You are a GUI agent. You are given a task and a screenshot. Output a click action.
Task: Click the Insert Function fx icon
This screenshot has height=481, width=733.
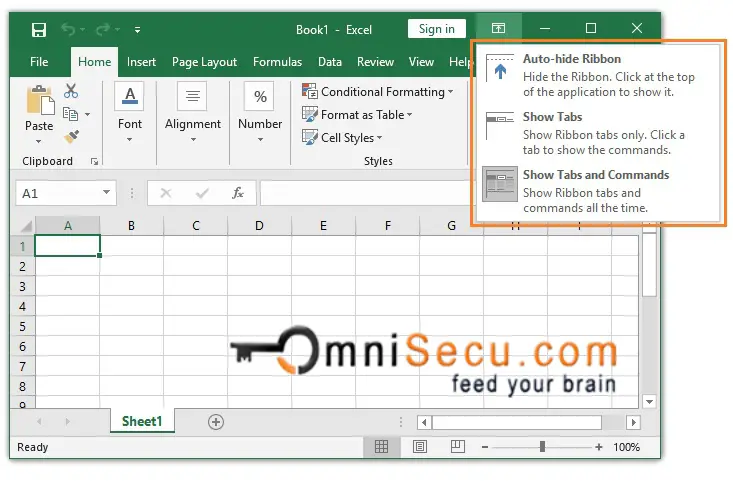tap(238, 193)
